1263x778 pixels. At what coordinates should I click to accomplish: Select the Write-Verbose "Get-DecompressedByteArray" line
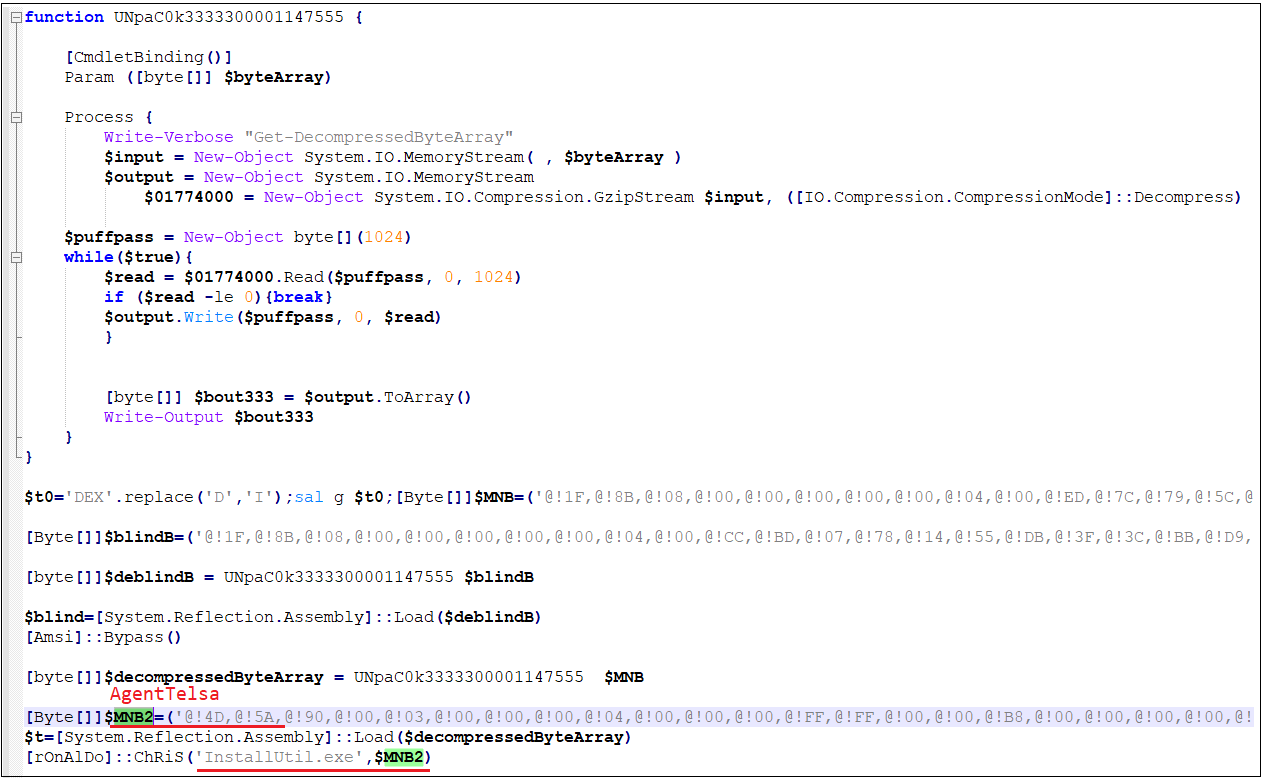coord(309,137)
